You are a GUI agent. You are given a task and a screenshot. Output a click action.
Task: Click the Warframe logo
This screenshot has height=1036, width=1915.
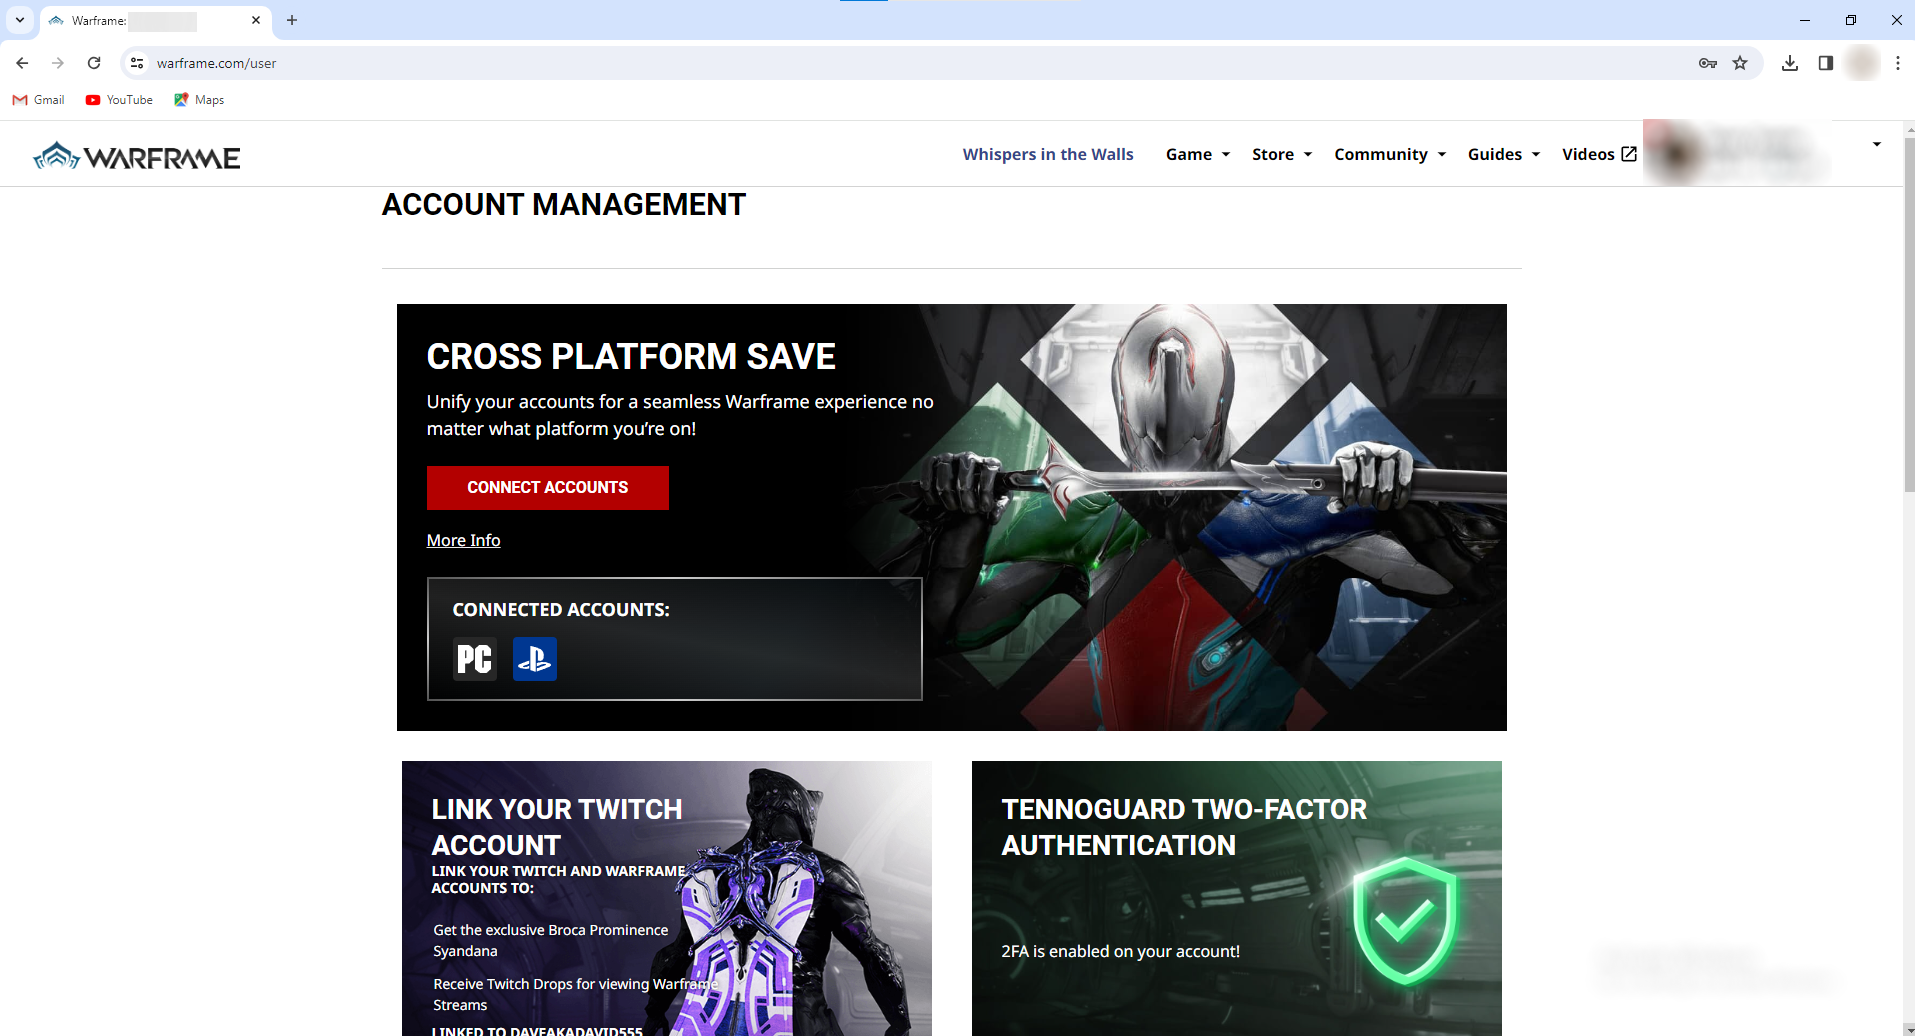[x=137, y=156]
